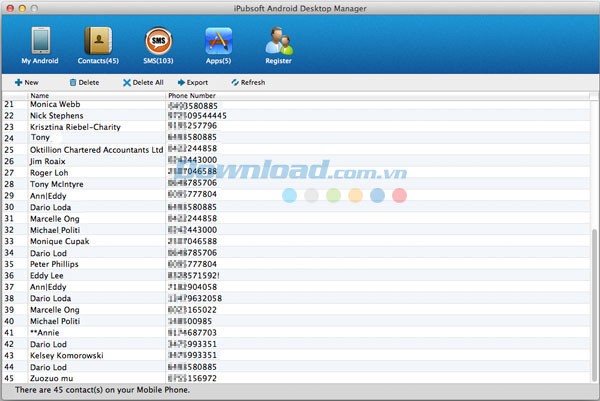
Task: Sort by the Name column header
Action: (40, 95)
